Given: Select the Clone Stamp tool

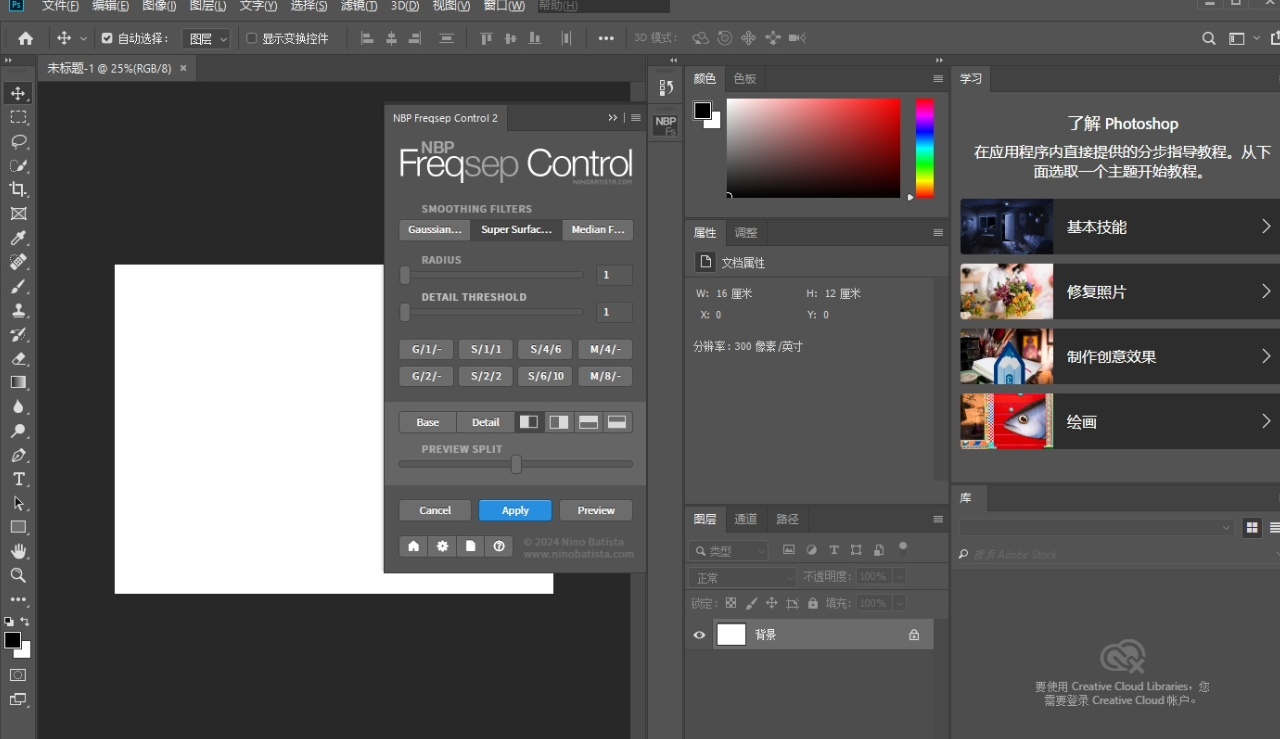Looking at the screenshot, I should pos(18,310).
